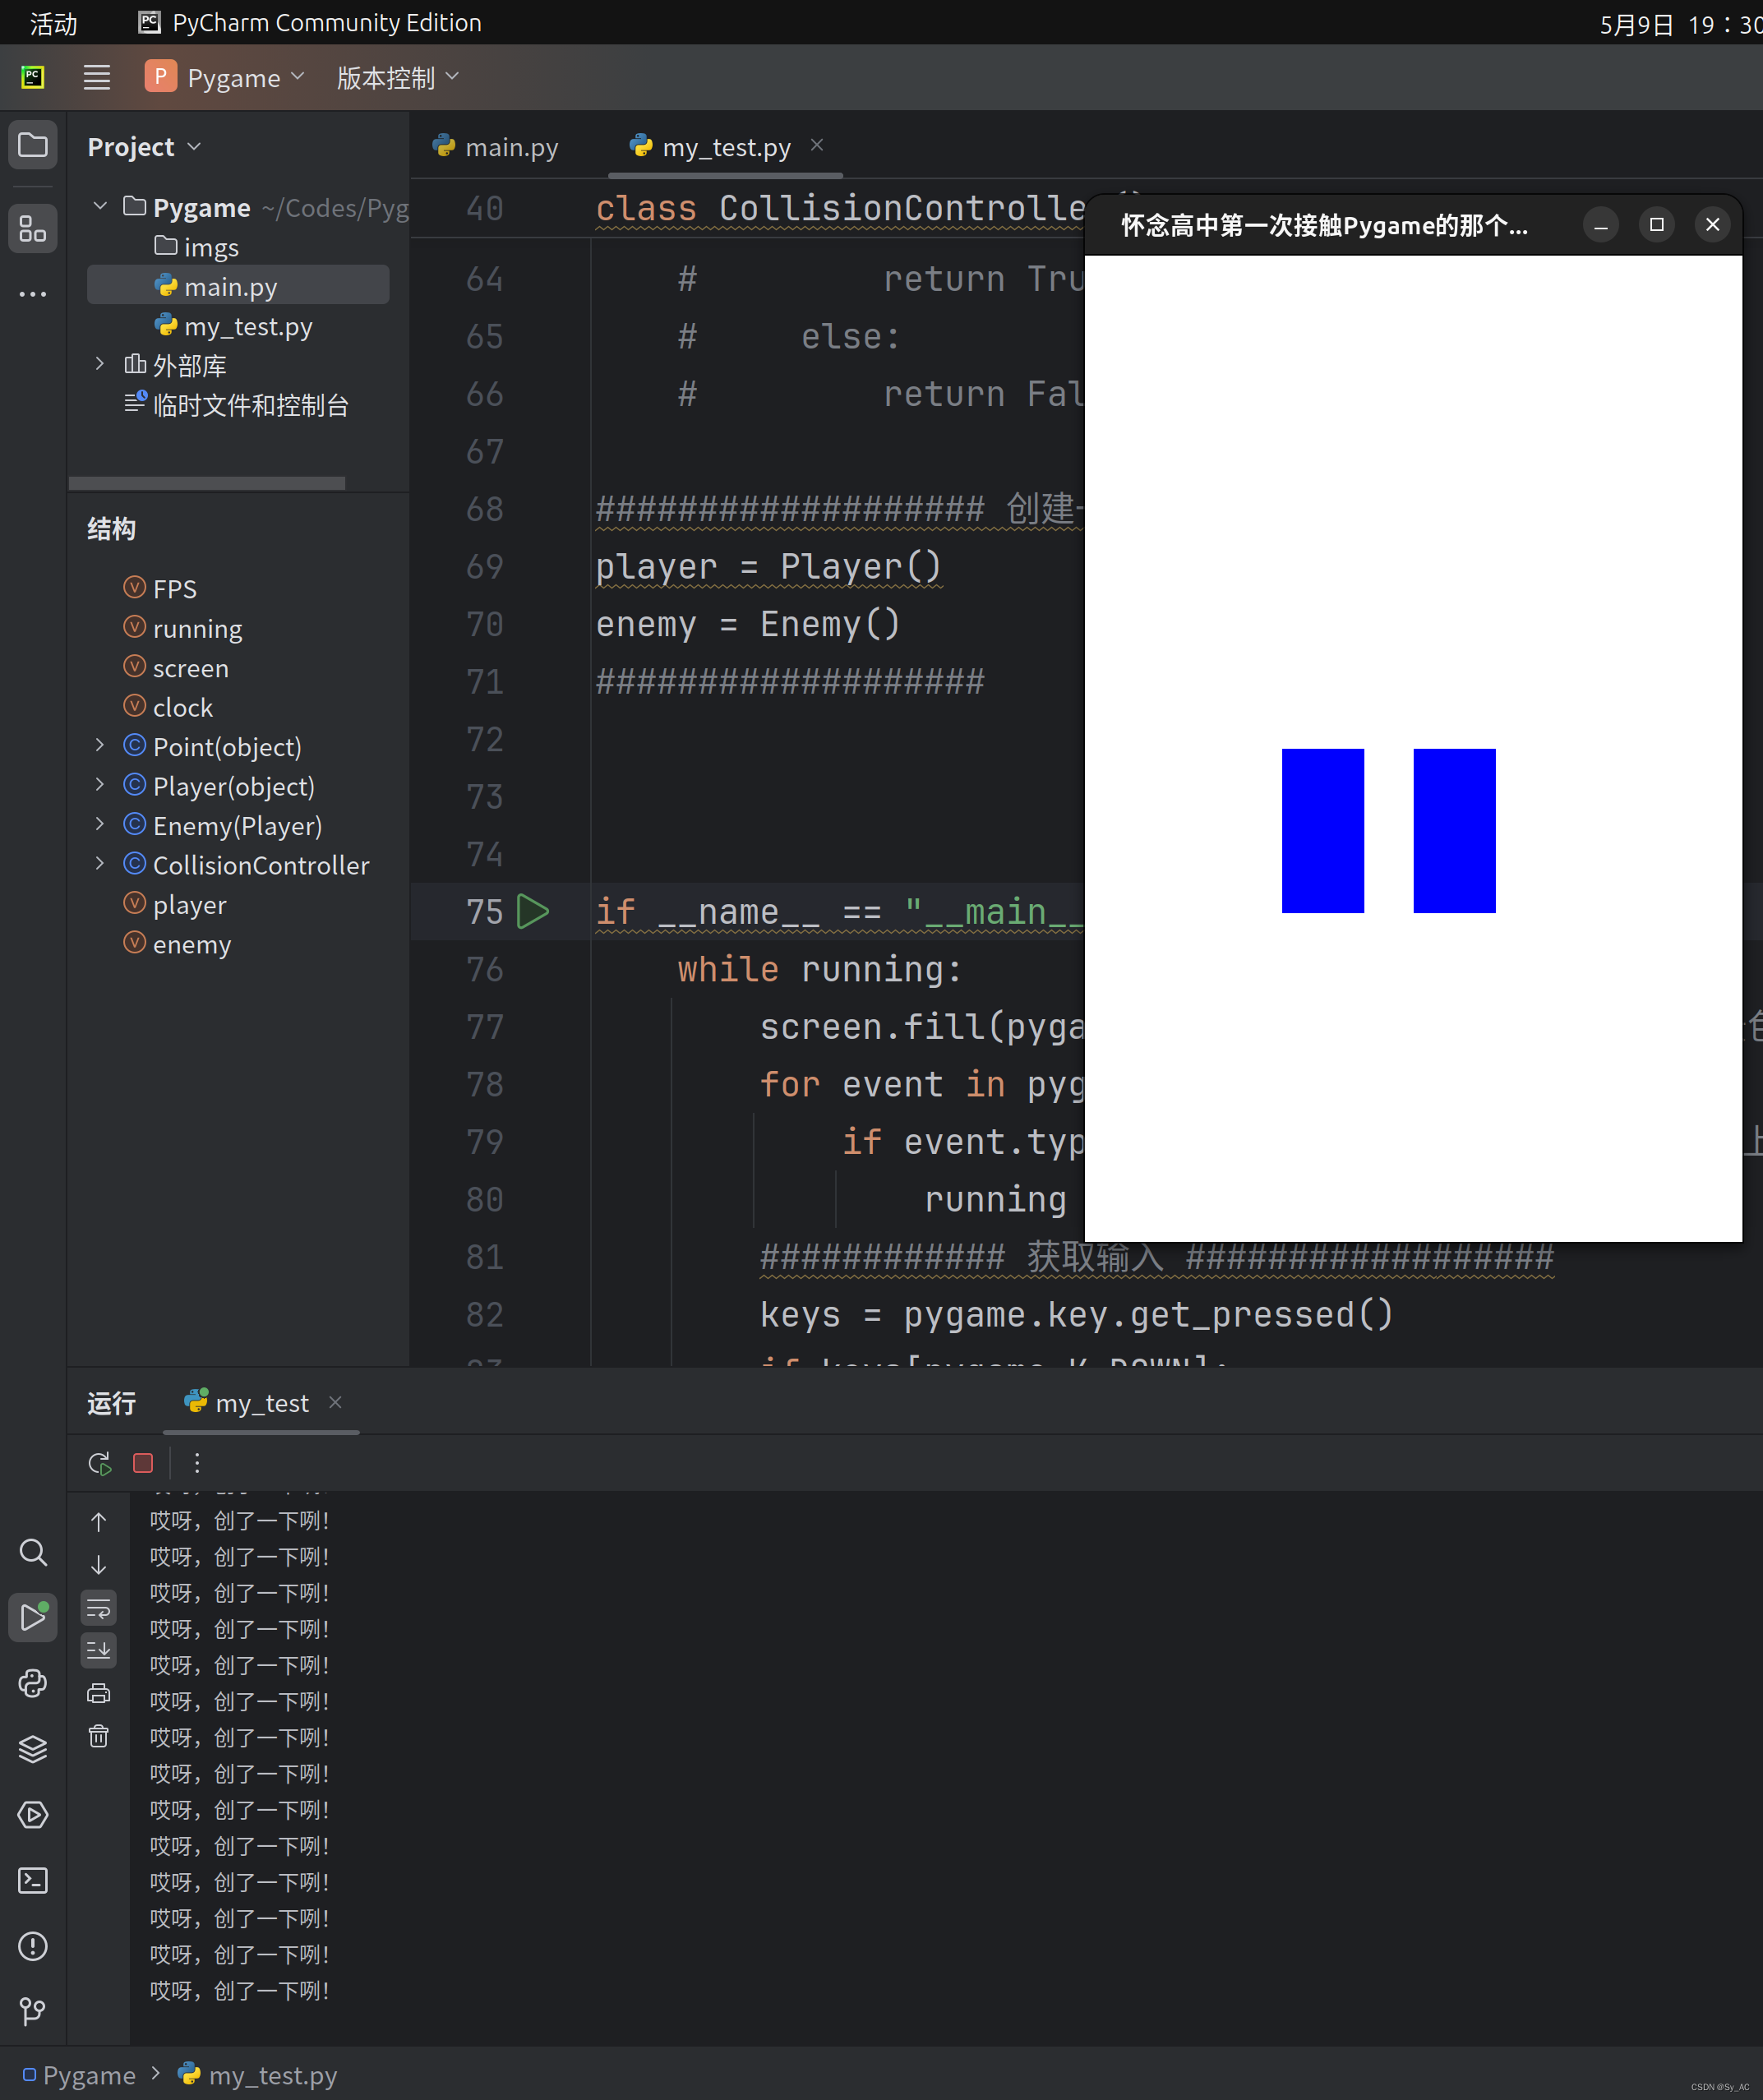The height and width of the screenshot is (2100, 1763).
Task: Expand the Player(object) structure node
Action: click(x=98, y=785)
